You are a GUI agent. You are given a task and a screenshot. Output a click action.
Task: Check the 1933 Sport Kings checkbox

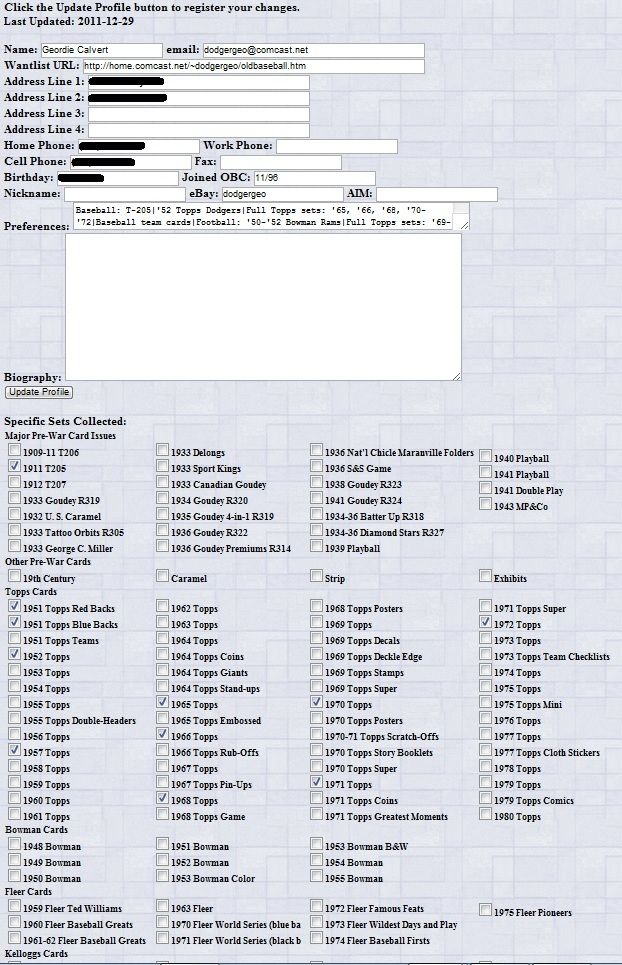click(x=162, y=466)
